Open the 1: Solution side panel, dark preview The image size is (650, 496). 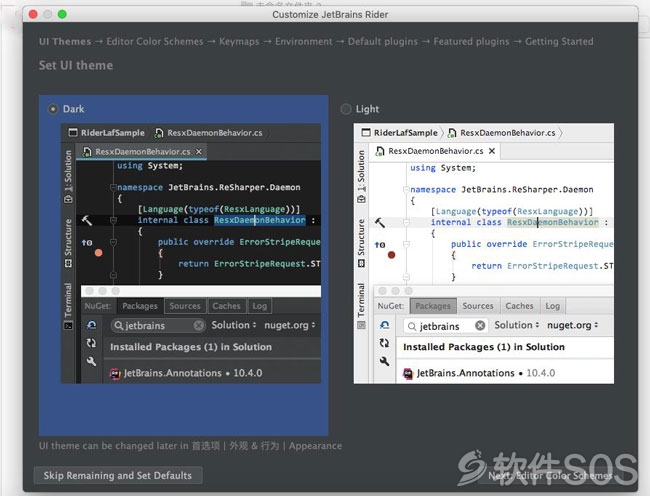(68, 177)
